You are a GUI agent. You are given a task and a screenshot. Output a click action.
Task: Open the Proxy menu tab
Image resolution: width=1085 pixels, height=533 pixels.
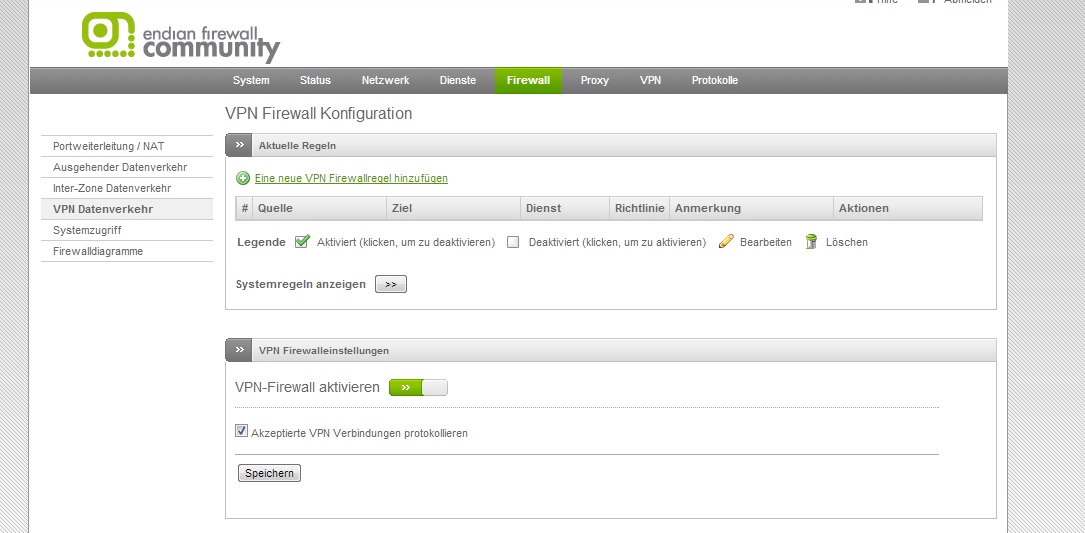click(x=594, y=81)
